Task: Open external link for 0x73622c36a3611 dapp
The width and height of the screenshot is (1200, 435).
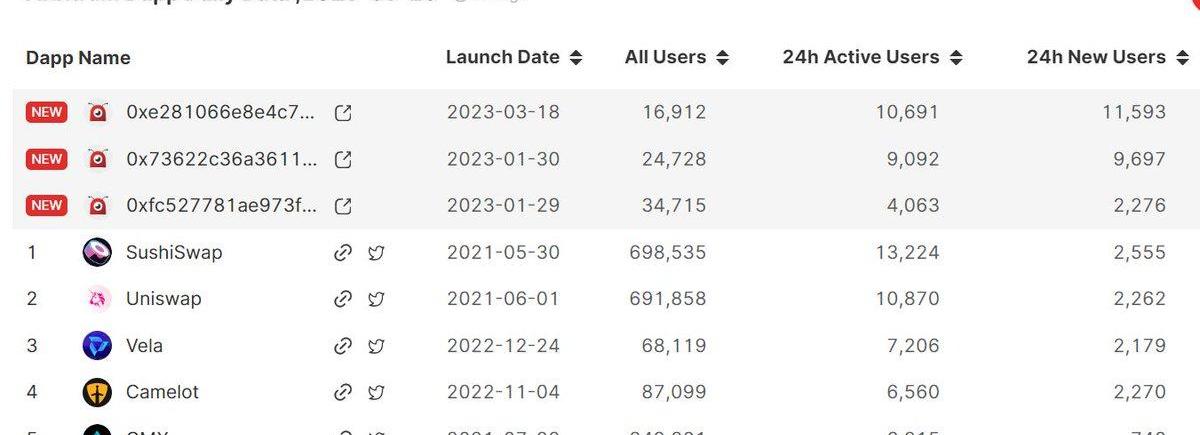Action: (343, 159)
